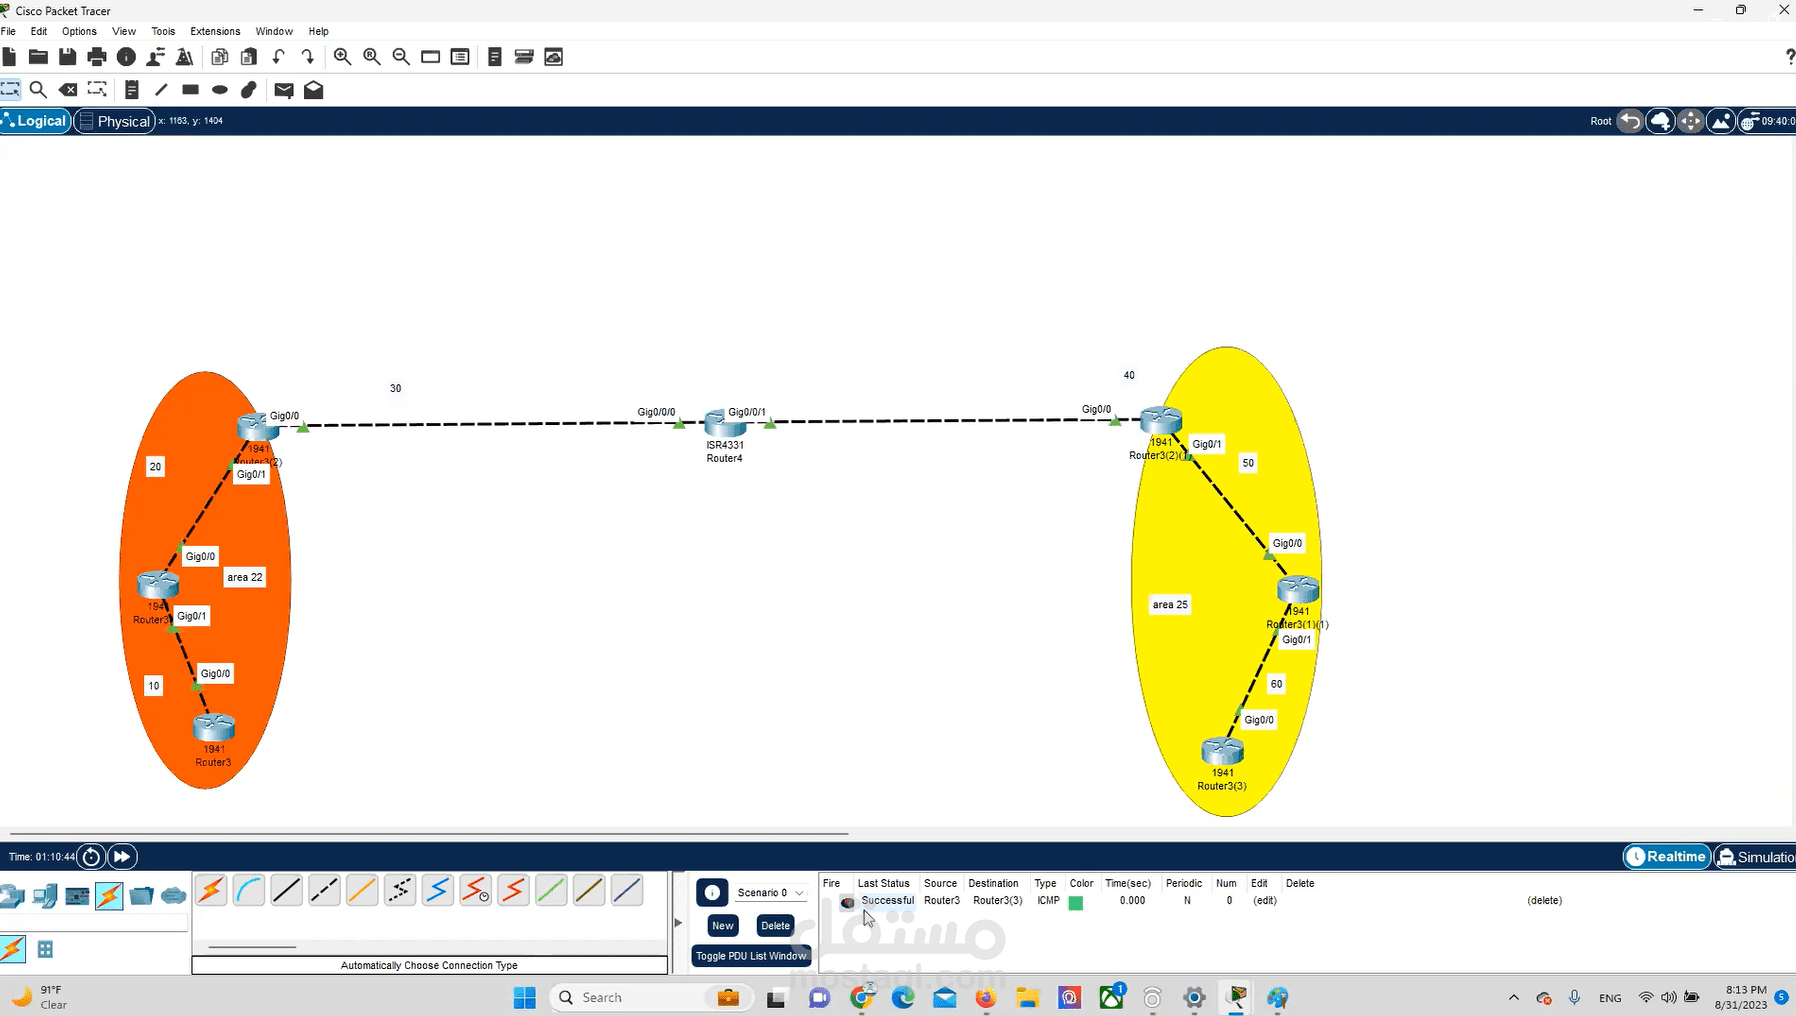1796x1016 pixels.
Task: Click the scenario Delete button
Action: (775, 926)
